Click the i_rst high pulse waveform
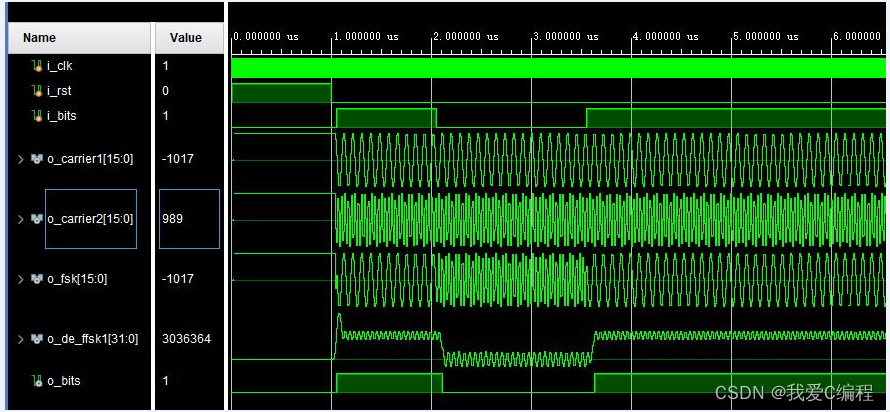Screen dimensions: 890x412 pyautogui.click(x=280, y=92)
